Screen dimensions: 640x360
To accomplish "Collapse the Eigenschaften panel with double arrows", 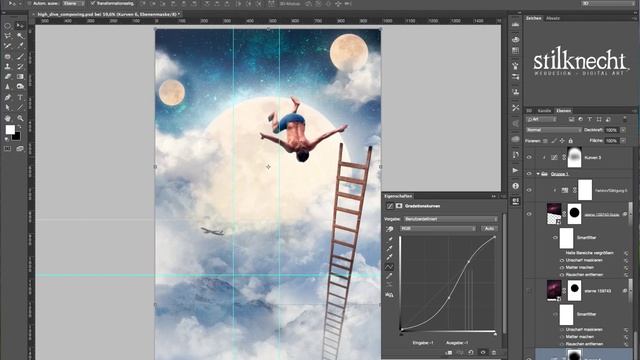I will 493,196.
